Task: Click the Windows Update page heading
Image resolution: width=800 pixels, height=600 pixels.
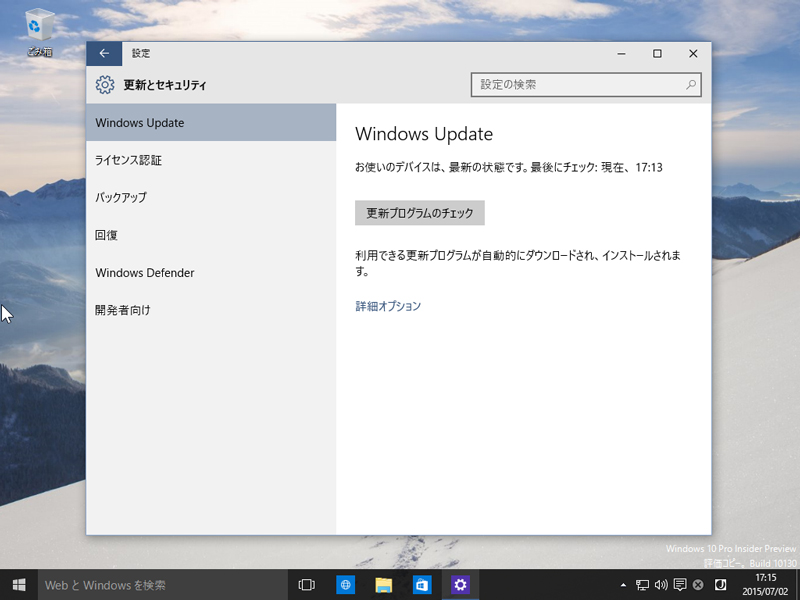Action: (424, 134)
